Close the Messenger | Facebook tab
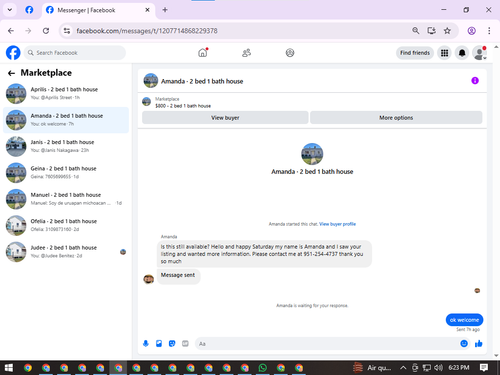Image resolution: width=500 pixels, height=375 pixels. 147,10
